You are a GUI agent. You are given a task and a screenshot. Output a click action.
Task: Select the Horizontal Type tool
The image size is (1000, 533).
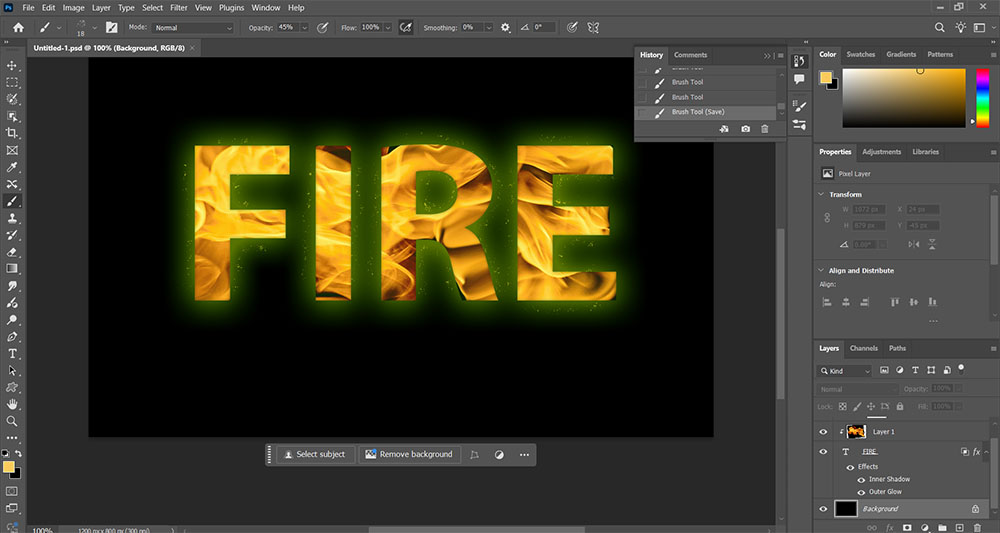click(13, 353)
